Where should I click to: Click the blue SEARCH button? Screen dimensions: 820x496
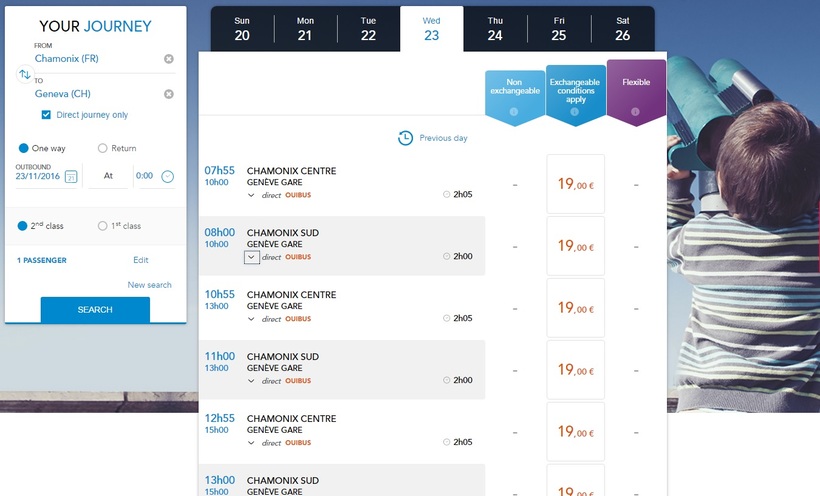point(95,310)
